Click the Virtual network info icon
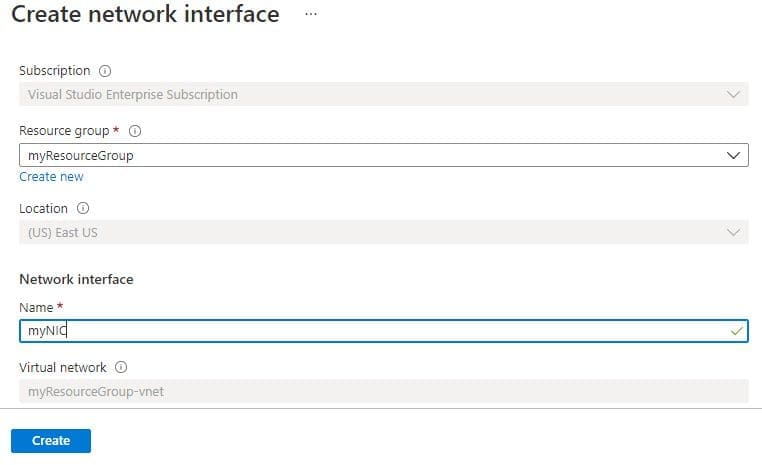The width and height of the screenshot is (762, 465). tap(121, 367)
